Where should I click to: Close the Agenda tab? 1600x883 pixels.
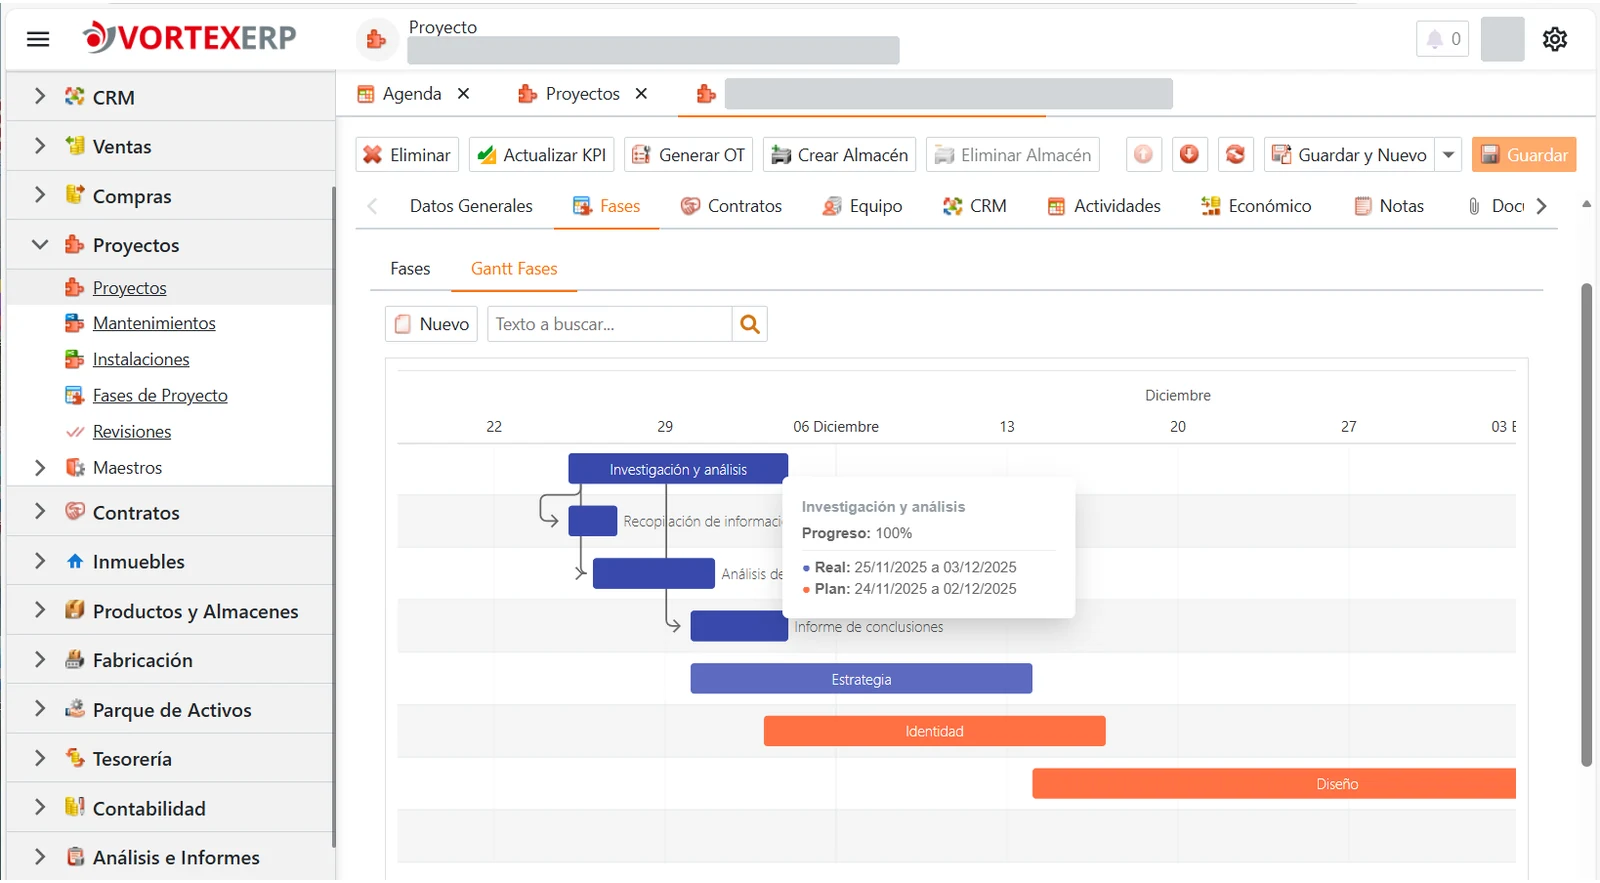tap(464, 94)
